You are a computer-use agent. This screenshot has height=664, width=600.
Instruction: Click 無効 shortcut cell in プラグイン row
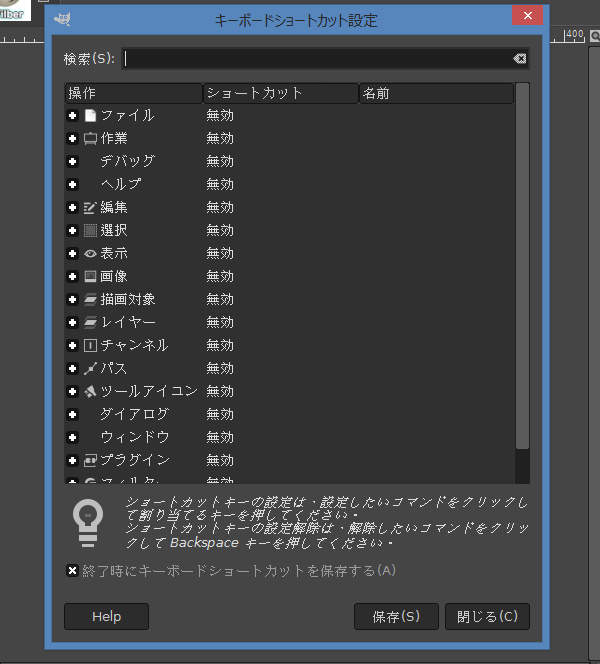[x=220, y=460]
